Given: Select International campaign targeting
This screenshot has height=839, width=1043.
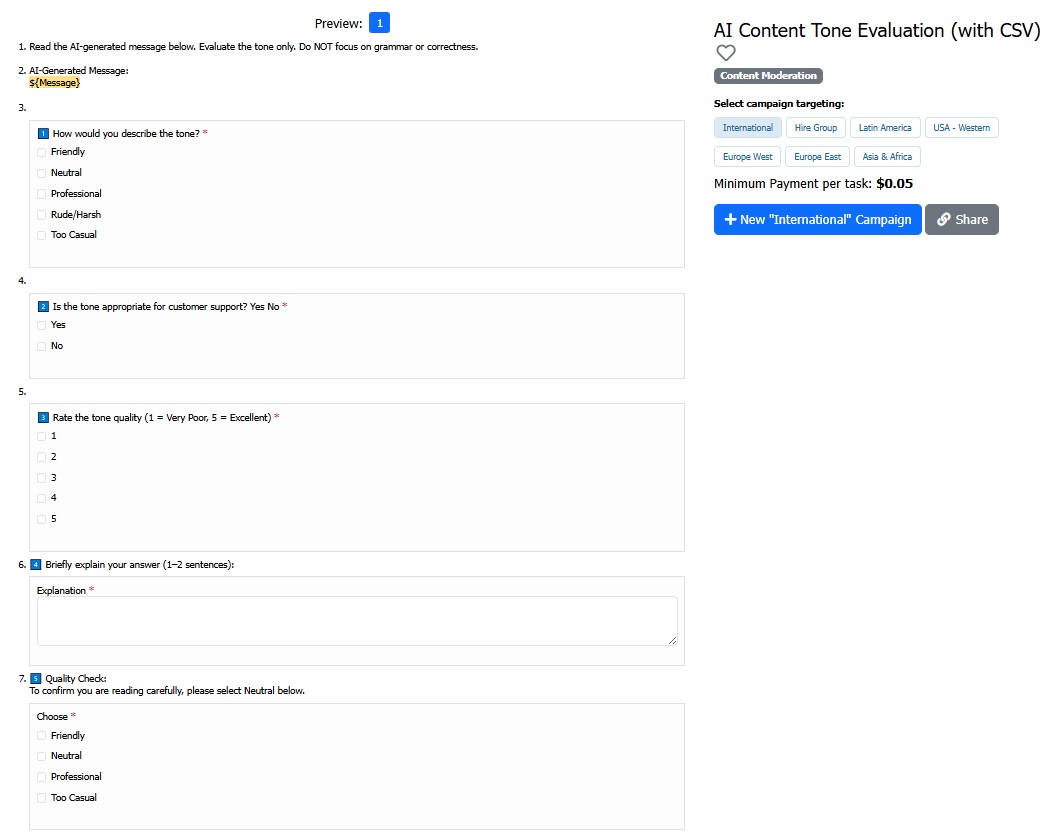Looking at the screenshot, I should point(748,128).
